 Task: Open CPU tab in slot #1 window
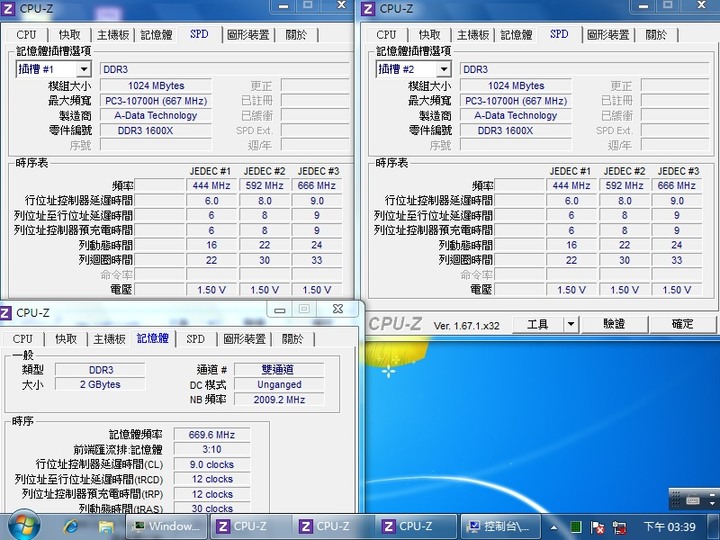[26, 34]
